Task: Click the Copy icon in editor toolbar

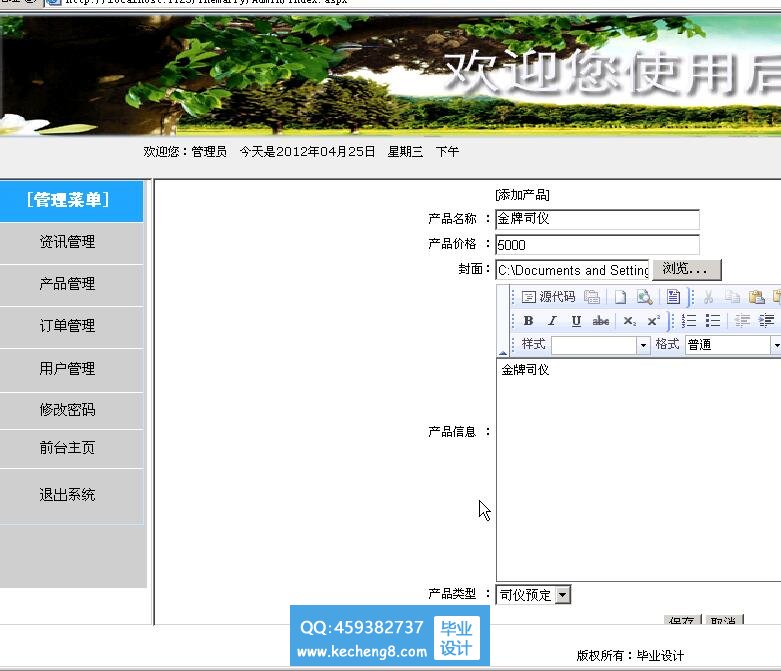Action: [732, 297]
